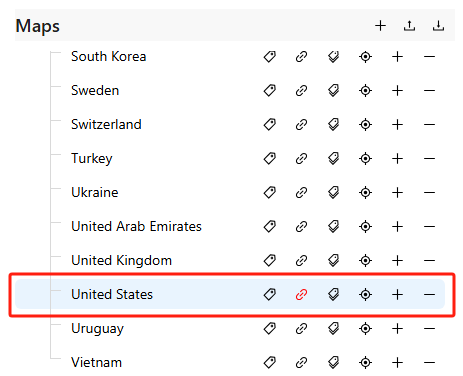Click the multi-tag icon for South Korea
463x376 pixels.
coord(333,57)
